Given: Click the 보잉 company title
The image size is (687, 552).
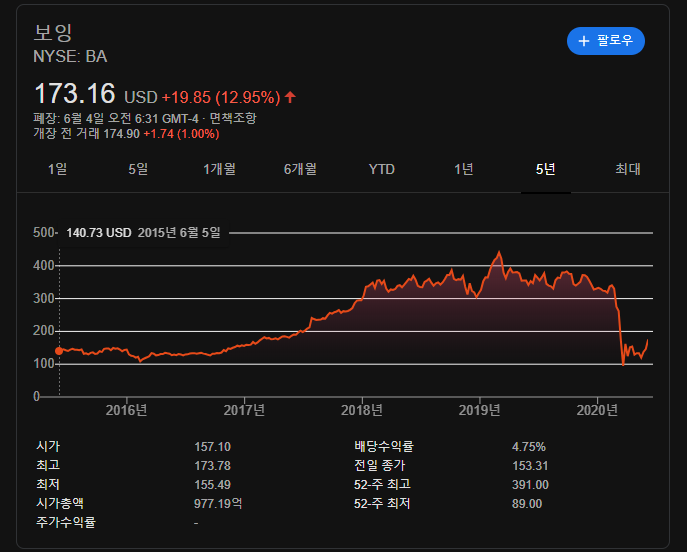Looking at the screenshot, I should (53, 32).
